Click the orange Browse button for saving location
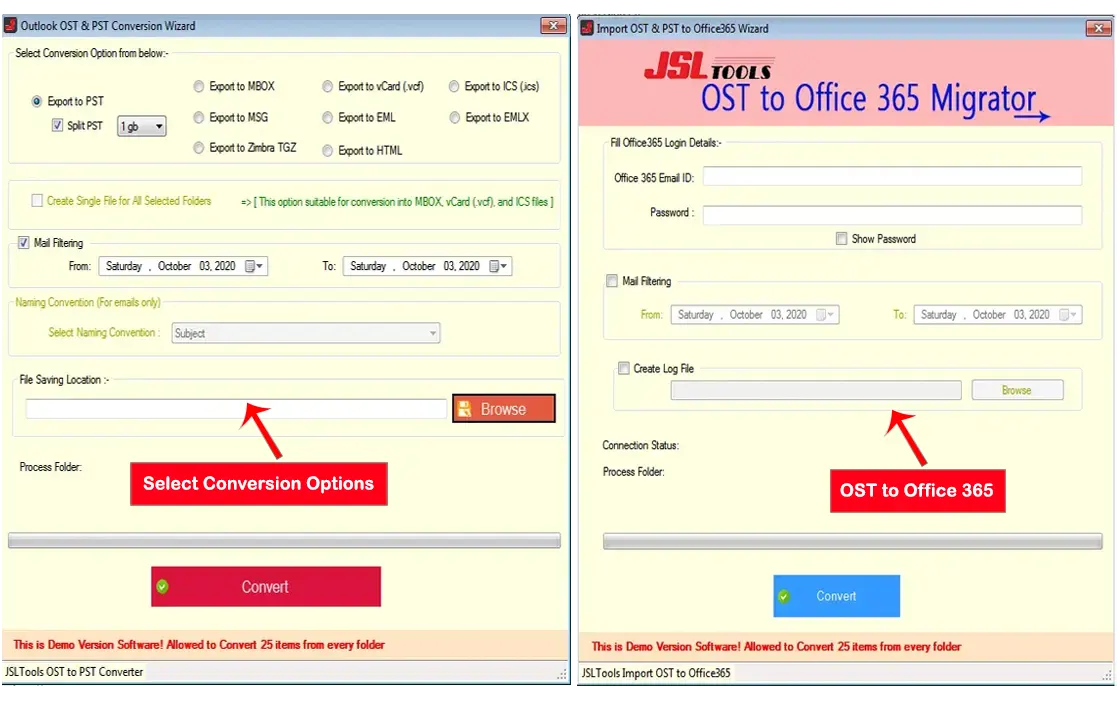 [503, 408]
